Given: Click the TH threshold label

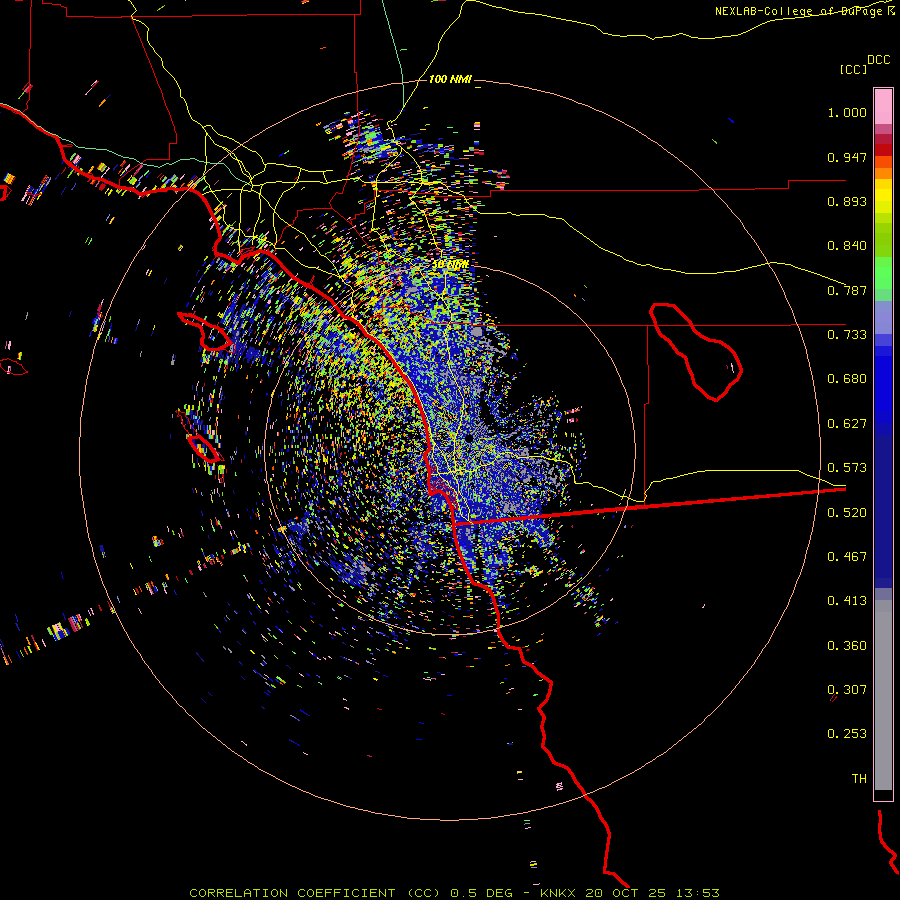Looking at the screenshot, I should click(x=859, y=779).
